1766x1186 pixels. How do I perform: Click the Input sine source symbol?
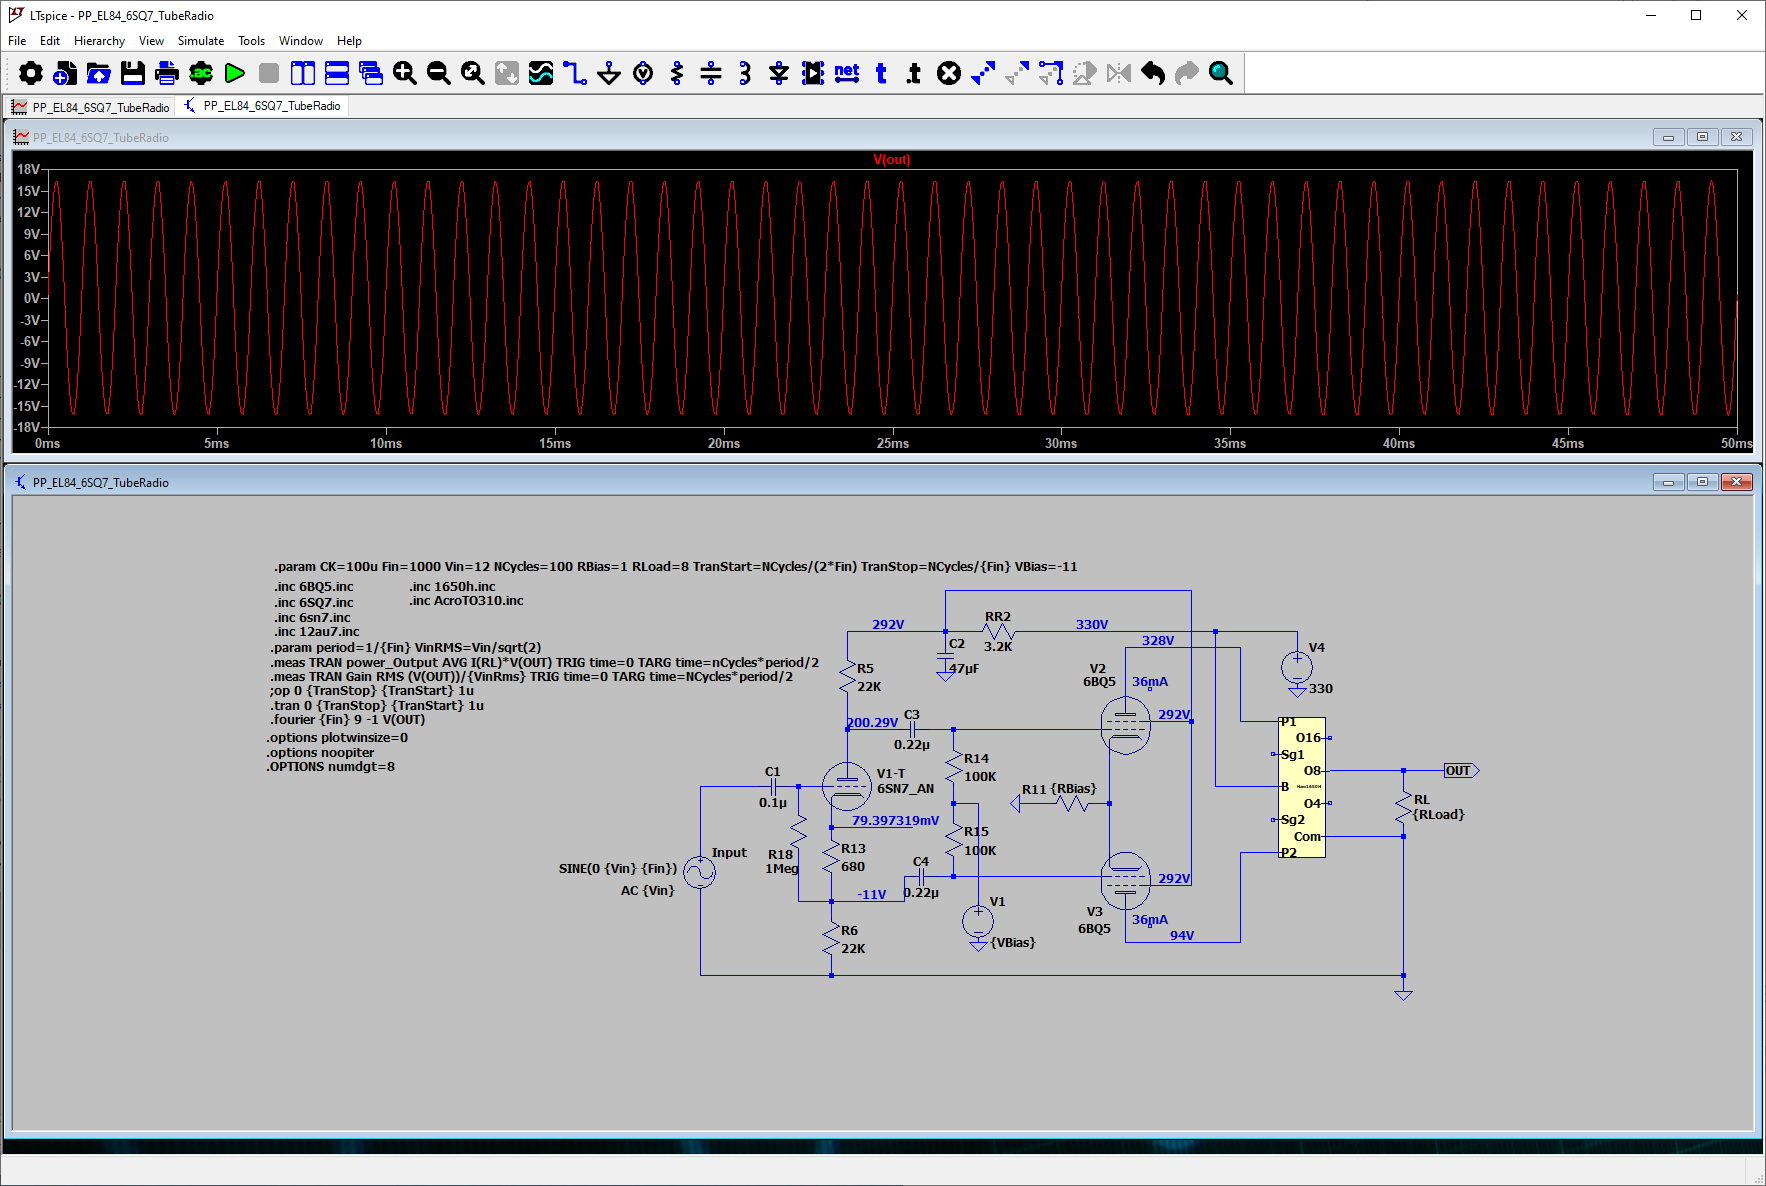click(x=699, y=872)
